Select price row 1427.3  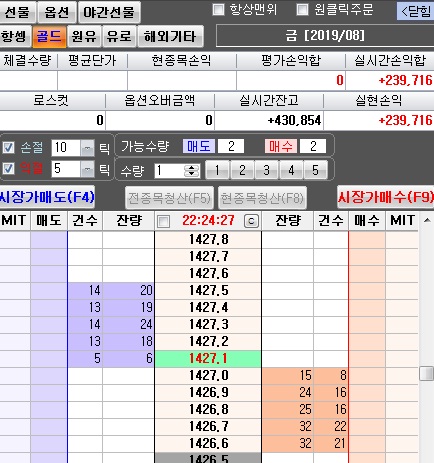208,325
